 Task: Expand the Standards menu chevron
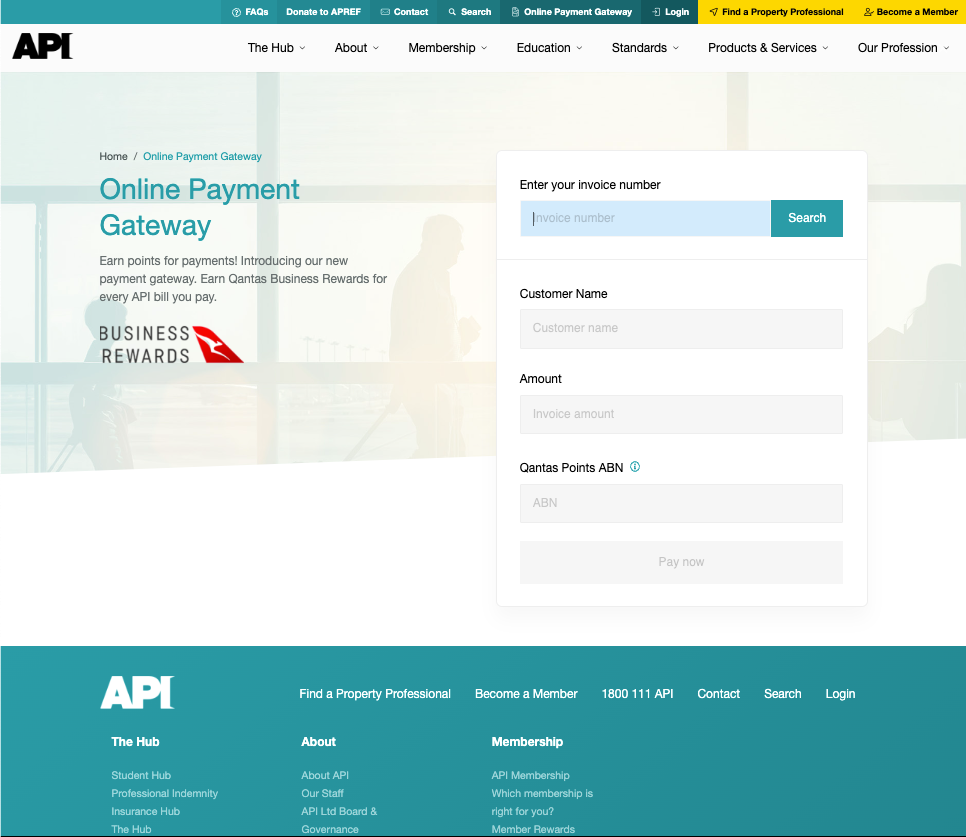(x=676, y=48)
